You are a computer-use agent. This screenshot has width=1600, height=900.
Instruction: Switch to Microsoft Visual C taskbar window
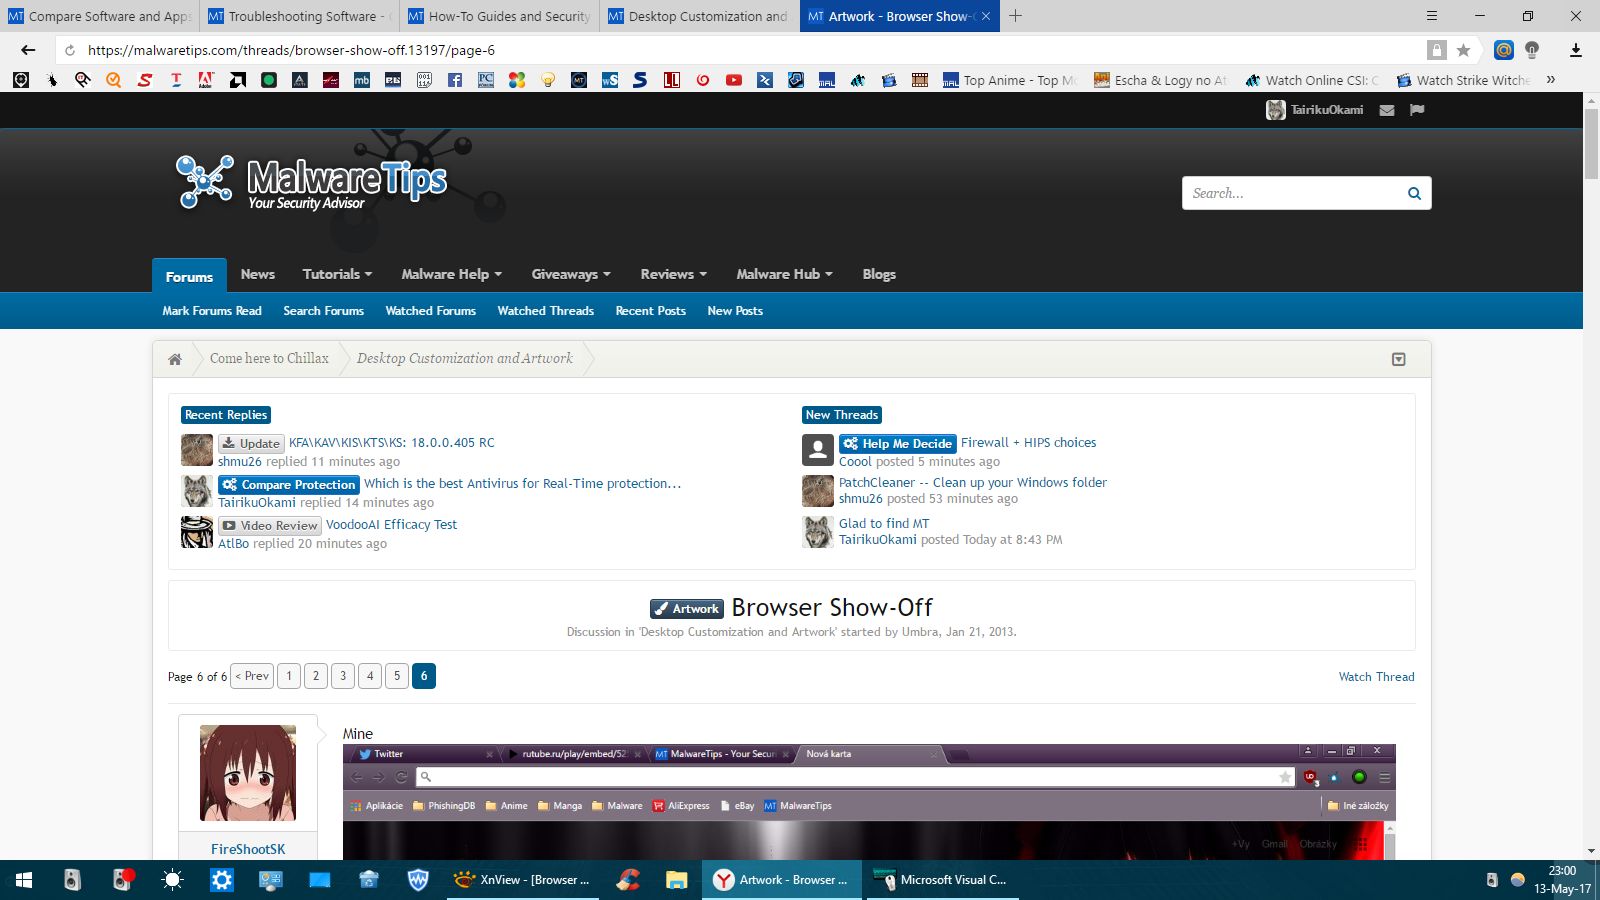pyautogui.click(x=942, y=880)
